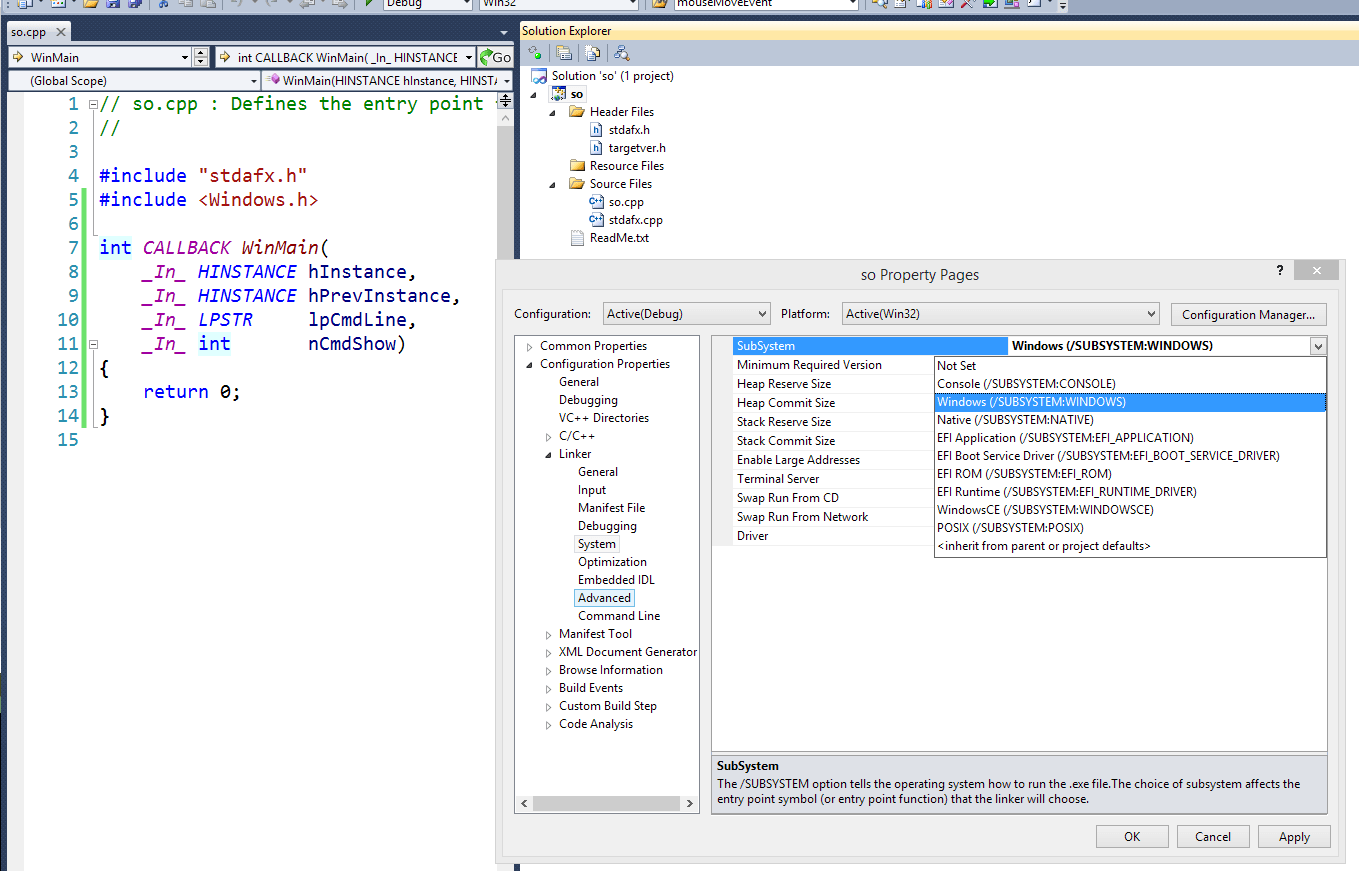Select VC++ Directories property page
The image size is (1359, 871).
coord(604,418)
